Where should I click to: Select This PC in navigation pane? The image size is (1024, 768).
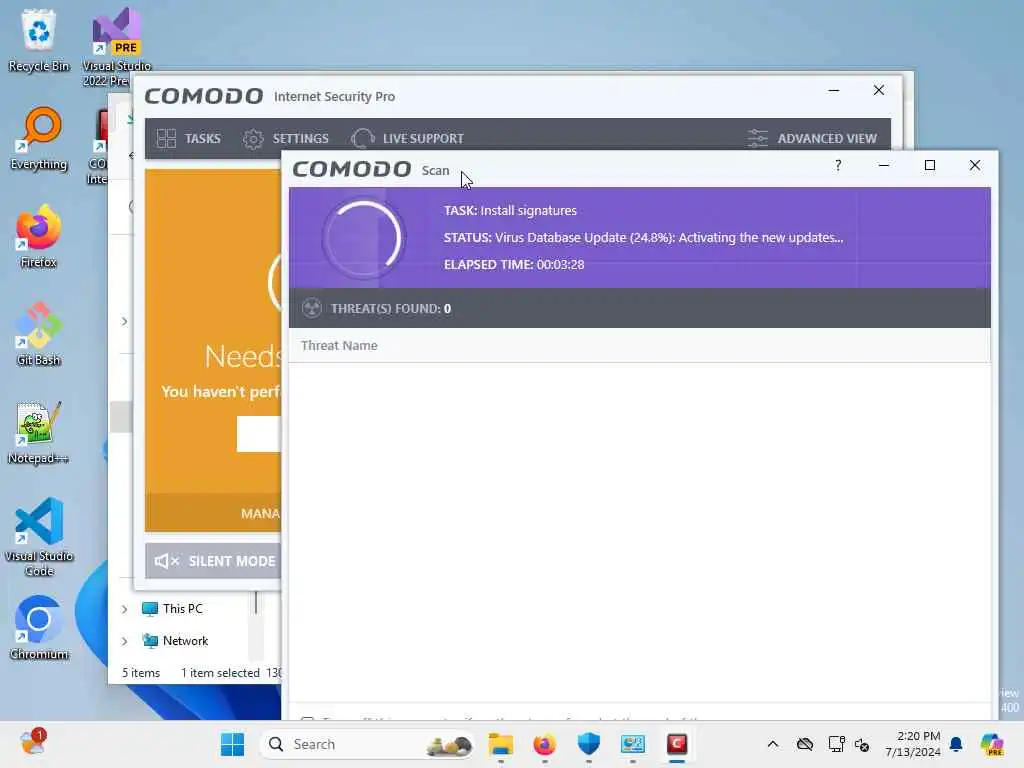(172, 609)
